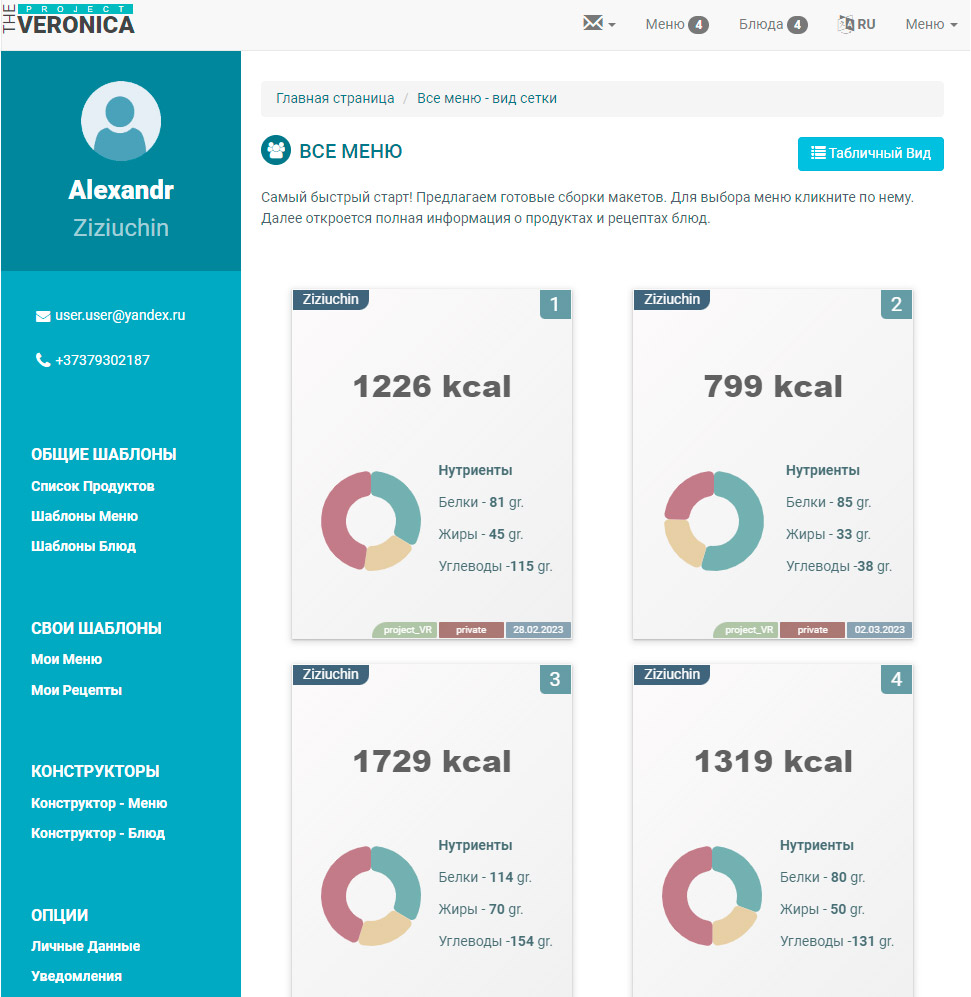Open Личные Данные settings
Screen dimensions: 971x997
(x=86, y=946)
